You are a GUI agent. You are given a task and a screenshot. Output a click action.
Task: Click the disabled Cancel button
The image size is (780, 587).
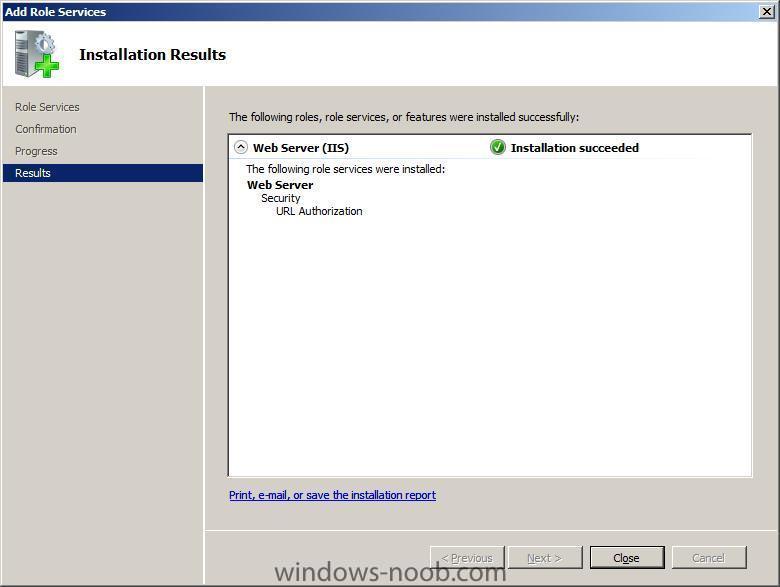click(x=709, y=558)
